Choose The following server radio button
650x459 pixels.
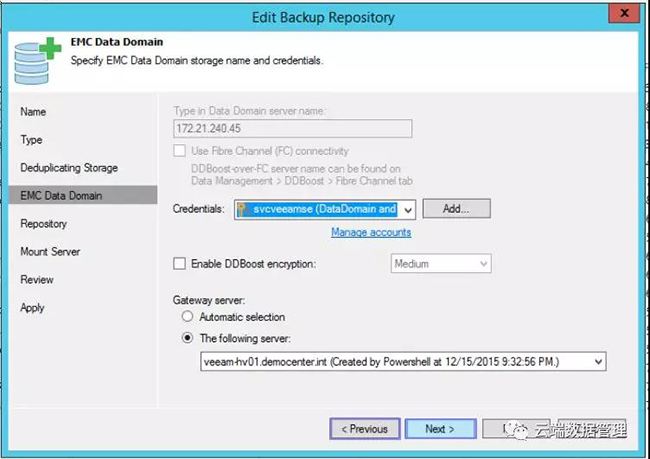[187, 338]
